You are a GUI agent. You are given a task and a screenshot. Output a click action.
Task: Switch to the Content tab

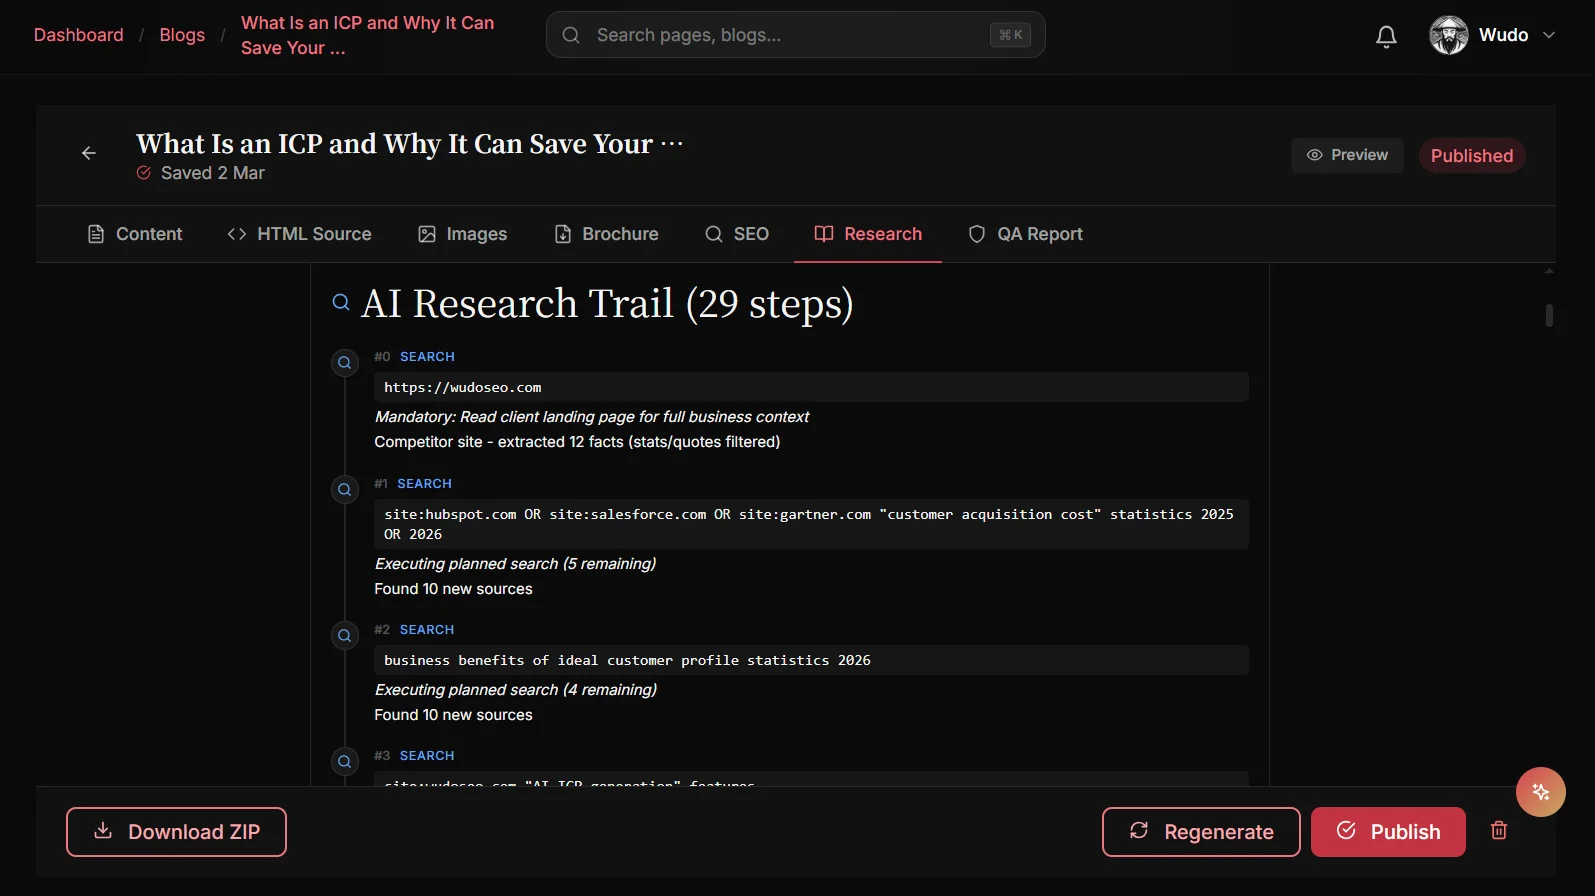[x=135, y=234]
